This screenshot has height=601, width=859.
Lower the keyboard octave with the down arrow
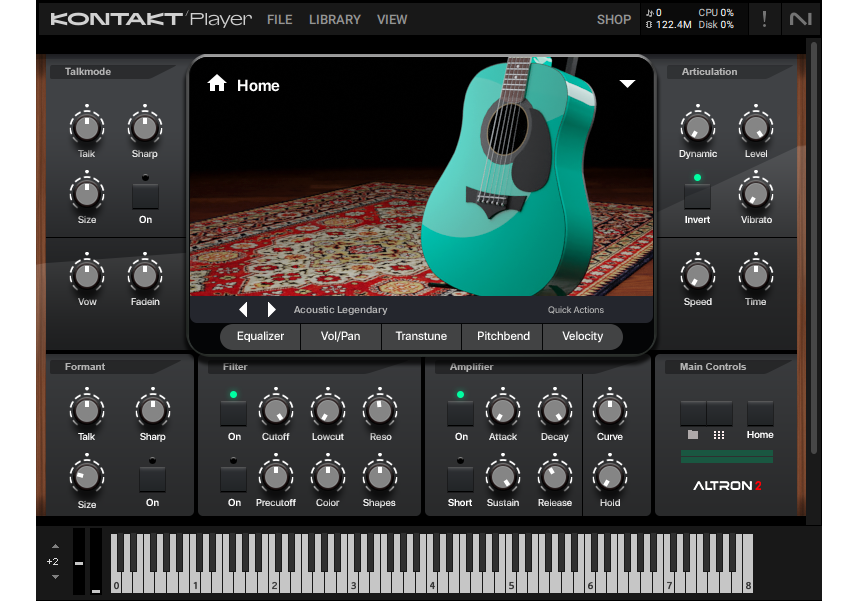55,577
